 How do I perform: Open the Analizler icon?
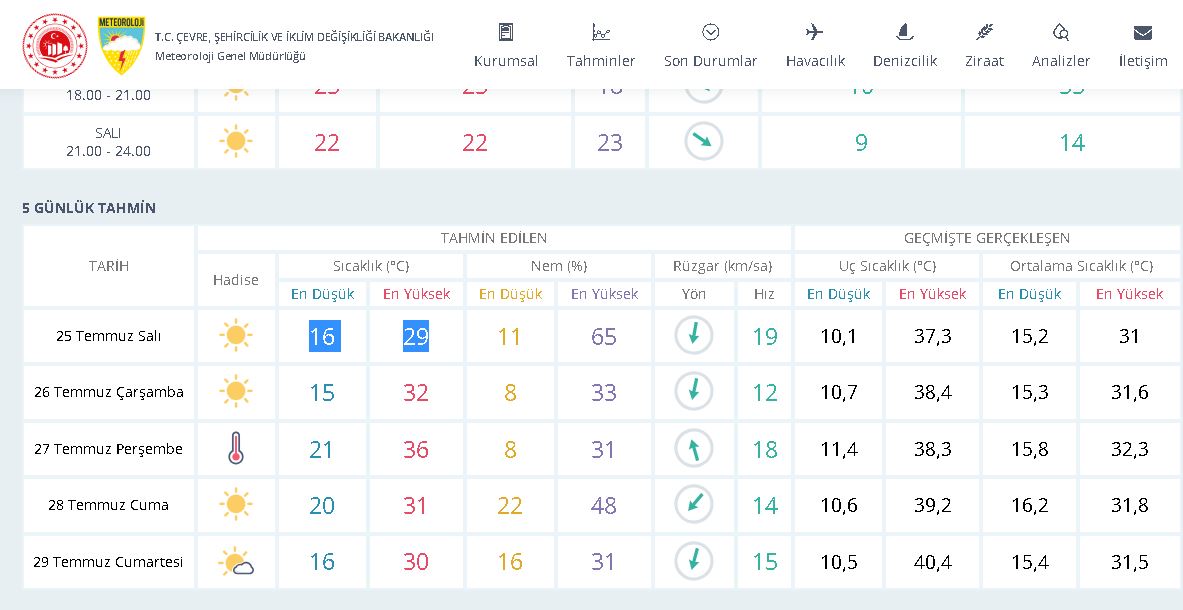(x=1061, y=32)
